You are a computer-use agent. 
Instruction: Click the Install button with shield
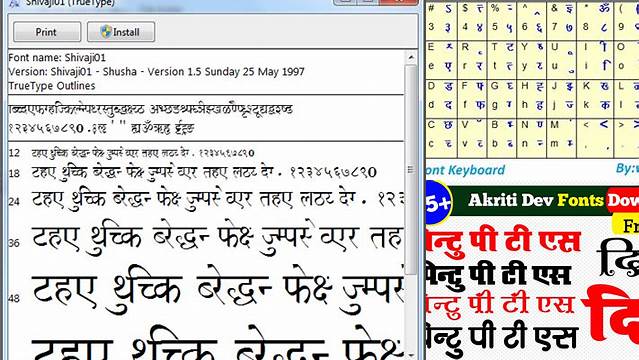point(121,32)
